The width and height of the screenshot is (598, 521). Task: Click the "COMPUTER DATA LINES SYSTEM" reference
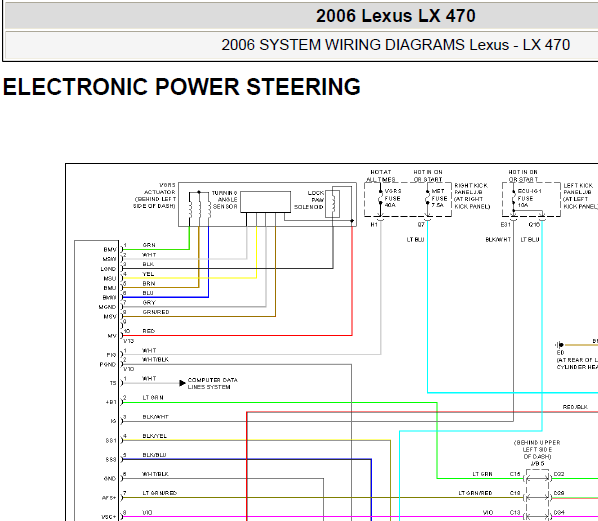(212, 383)
